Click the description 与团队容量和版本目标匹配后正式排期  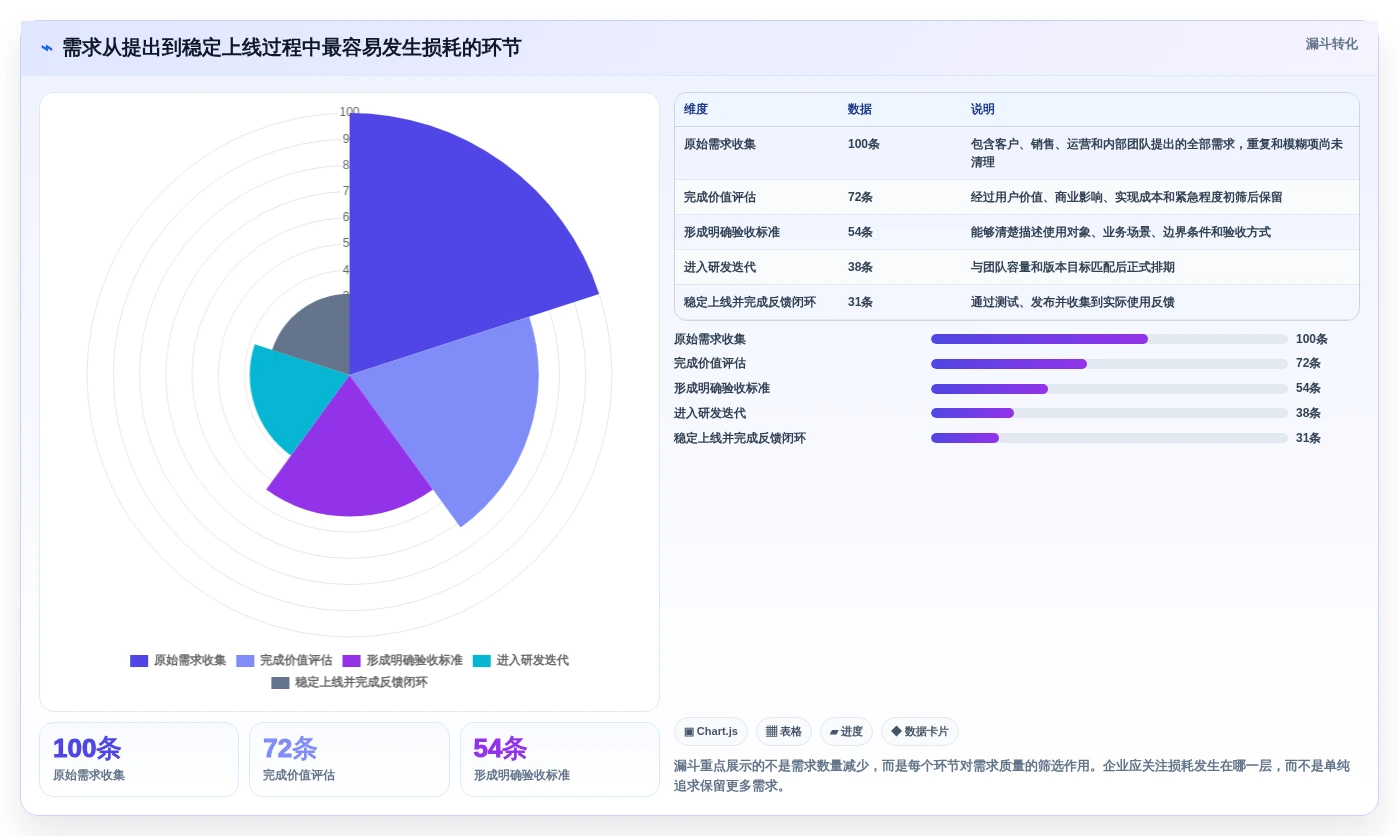[1073, 267]
